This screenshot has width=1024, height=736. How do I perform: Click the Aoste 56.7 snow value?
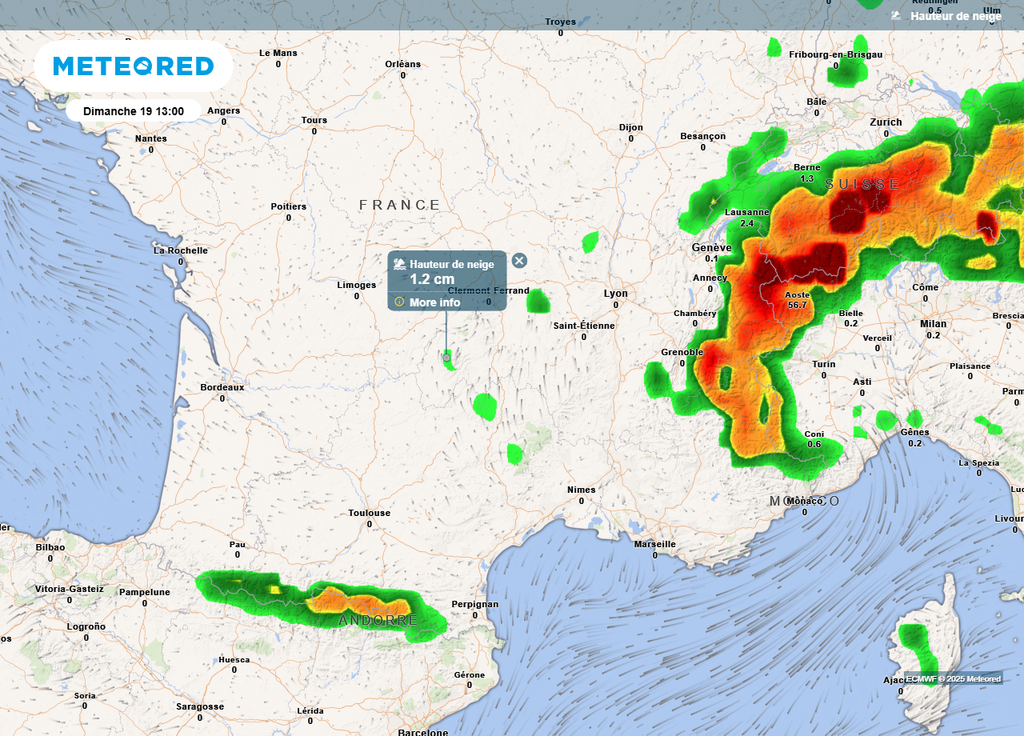pyautogui.click(x=797, y=304)
